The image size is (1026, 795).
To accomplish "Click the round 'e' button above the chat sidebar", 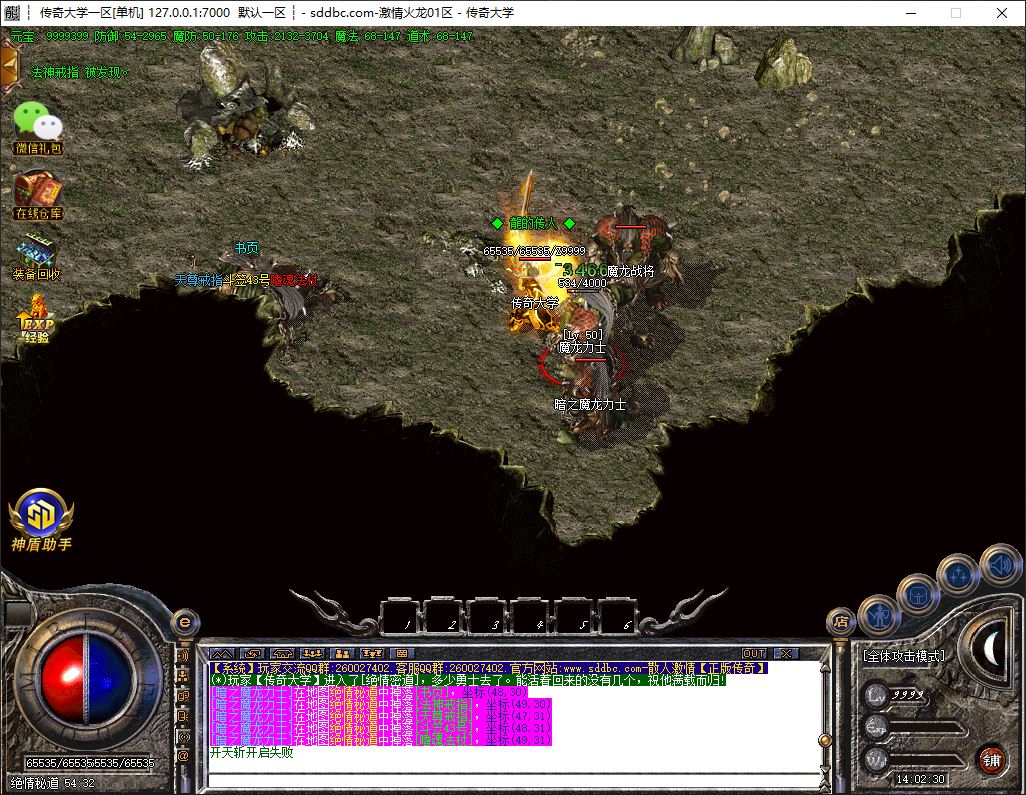I will click(185, 621).
